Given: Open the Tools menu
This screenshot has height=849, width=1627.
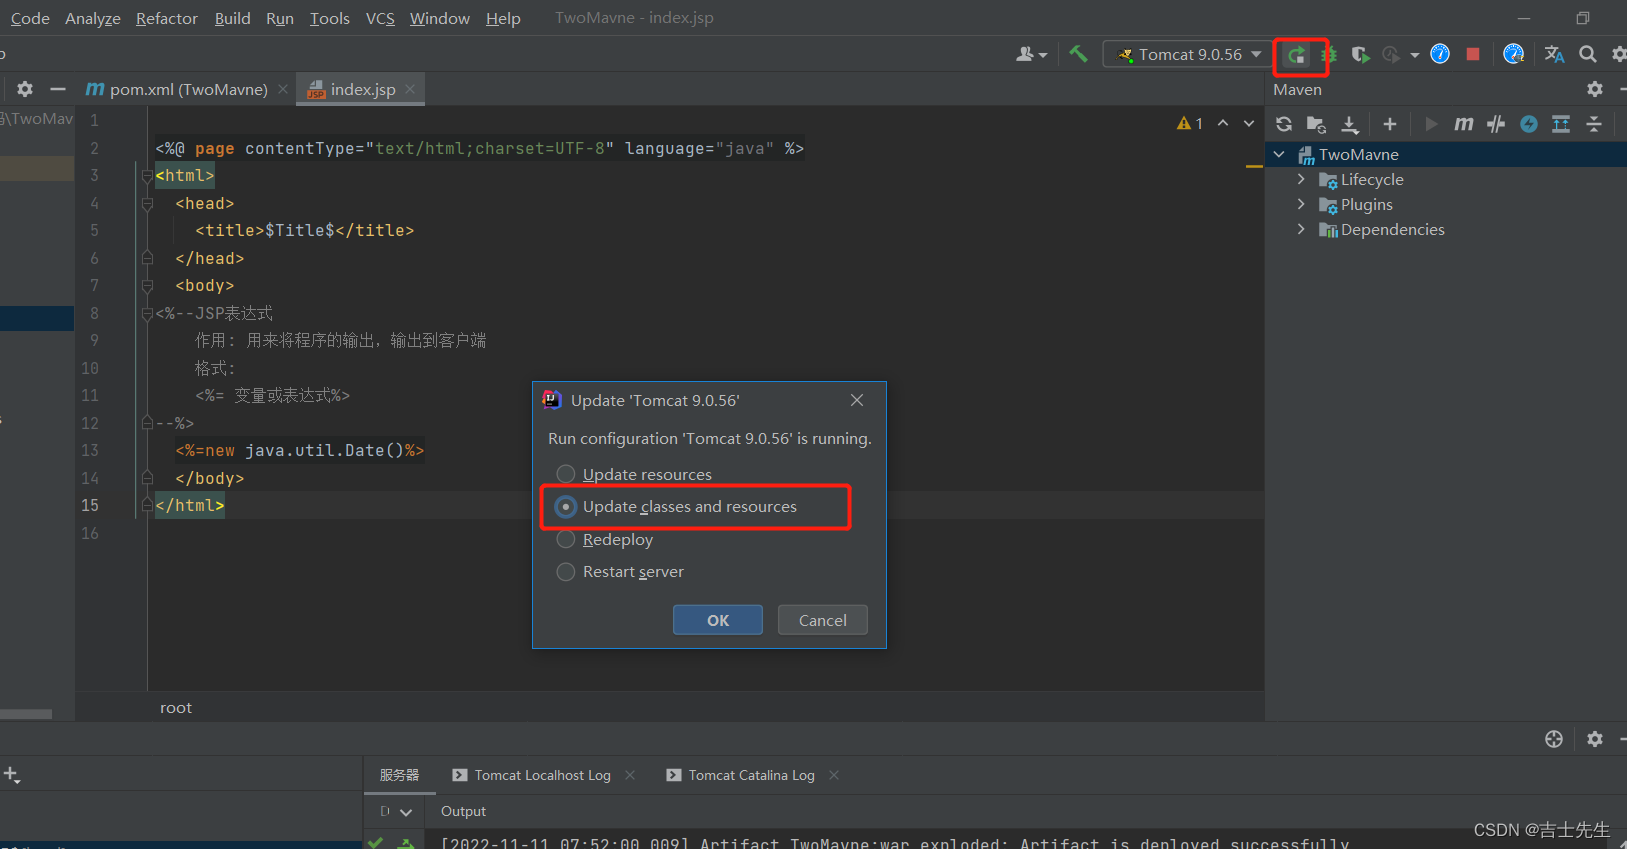Looking at the screenshot, I should (330, 18).
